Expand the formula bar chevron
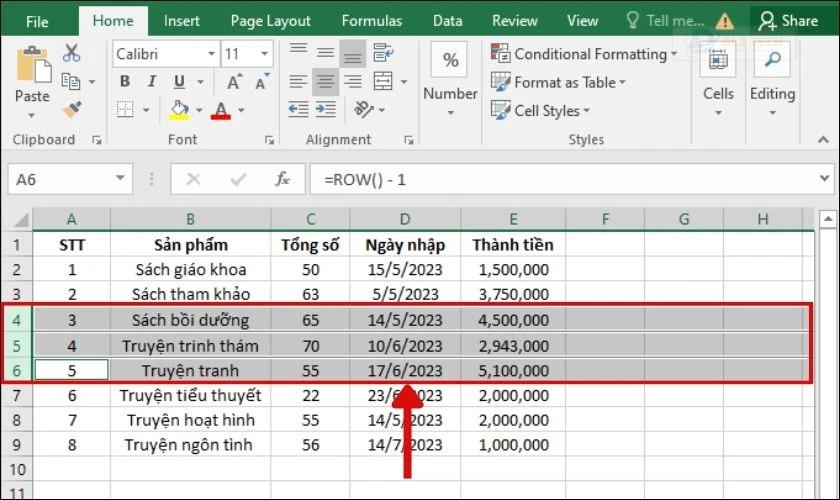The height and width of the screenshot is (500, 840). pos(824,178)
